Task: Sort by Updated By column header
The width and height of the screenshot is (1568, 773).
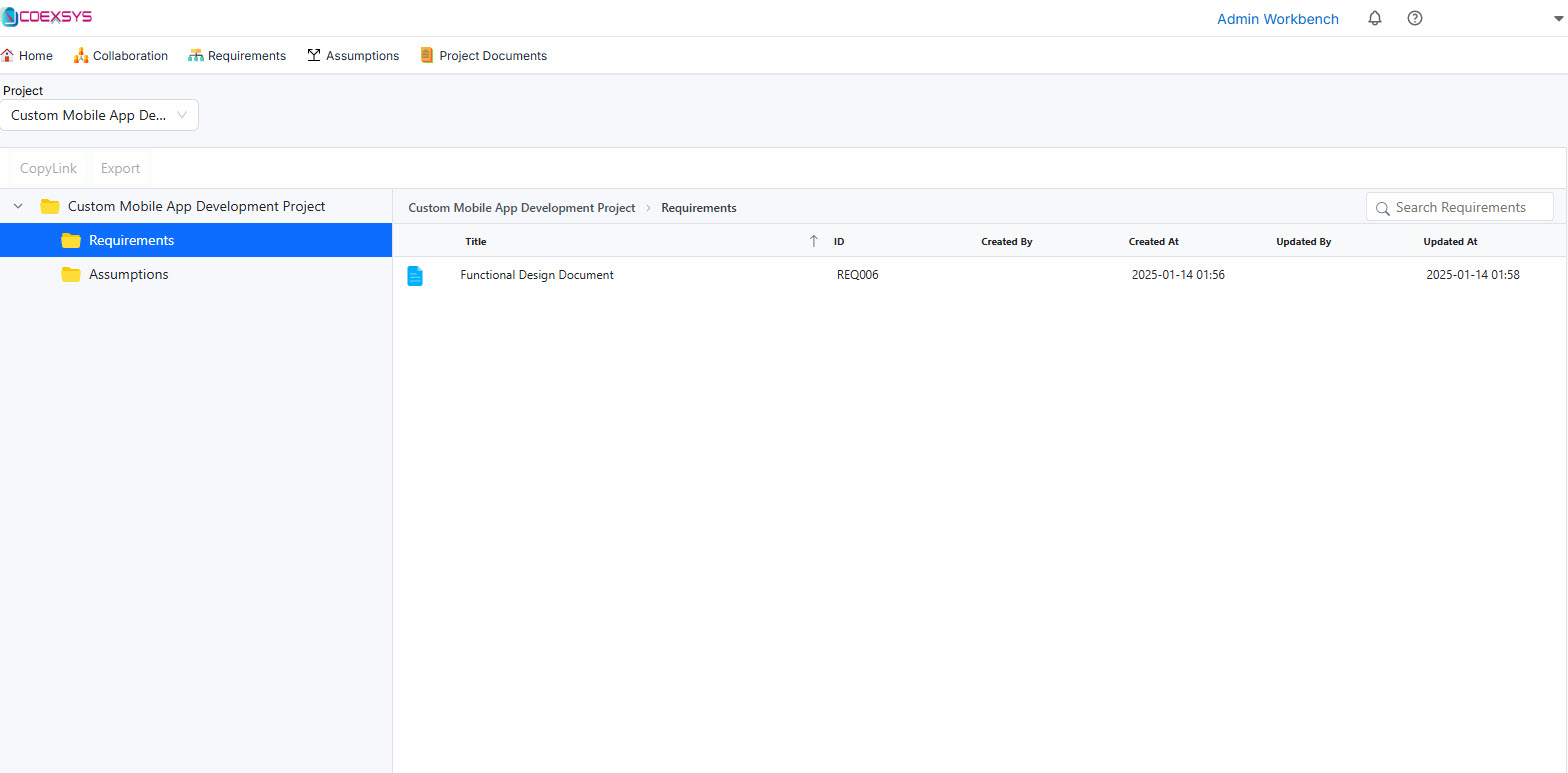Action: pyautogui.click(x=1304, y=242)
